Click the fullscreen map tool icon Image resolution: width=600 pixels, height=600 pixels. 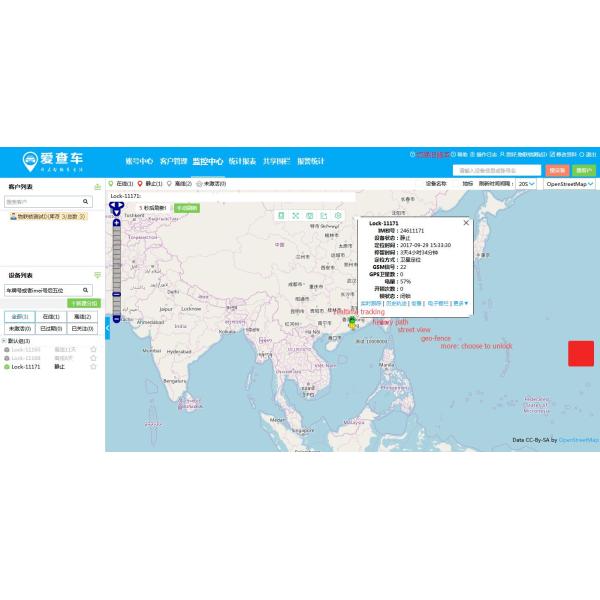pos(295,216)
